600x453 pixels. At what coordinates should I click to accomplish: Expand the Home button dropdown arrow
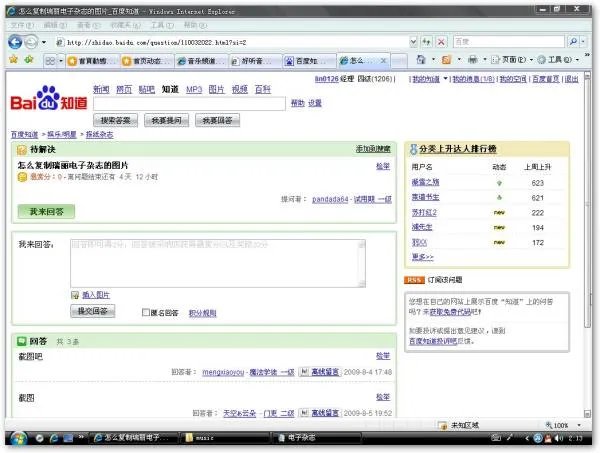tap(434, 60)
